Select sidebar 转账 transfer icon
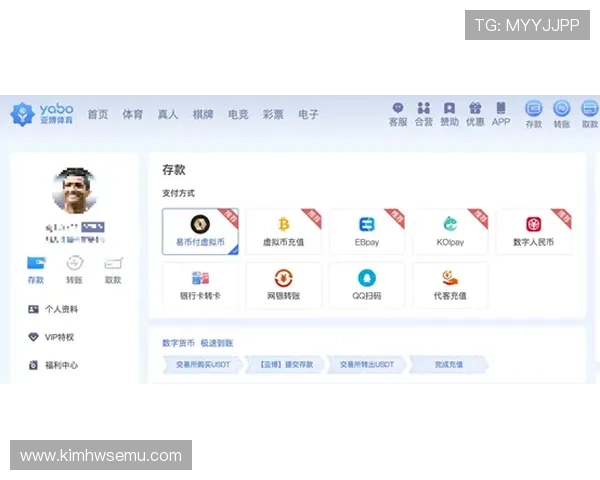 pyautogui.click(x=74, y=263)
